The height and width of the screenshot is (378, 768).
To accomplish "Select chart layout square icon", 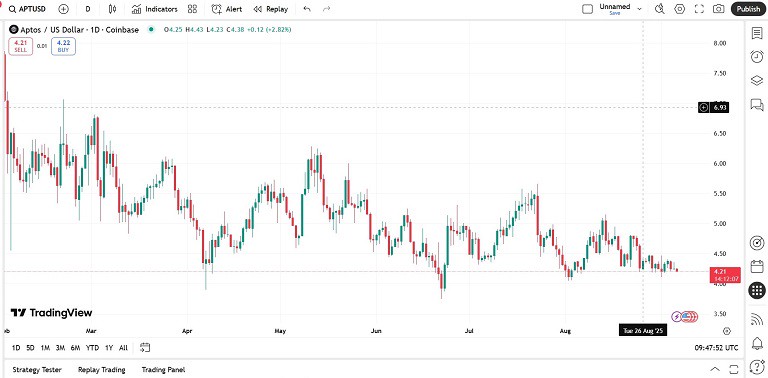I will point(587,9).
